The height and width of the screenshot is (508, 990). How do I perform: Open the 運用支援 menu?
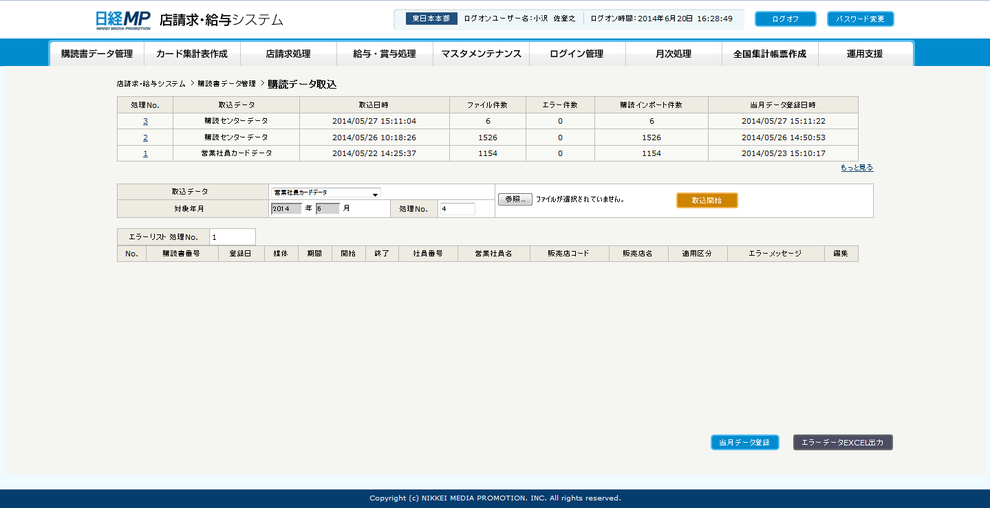865,54
